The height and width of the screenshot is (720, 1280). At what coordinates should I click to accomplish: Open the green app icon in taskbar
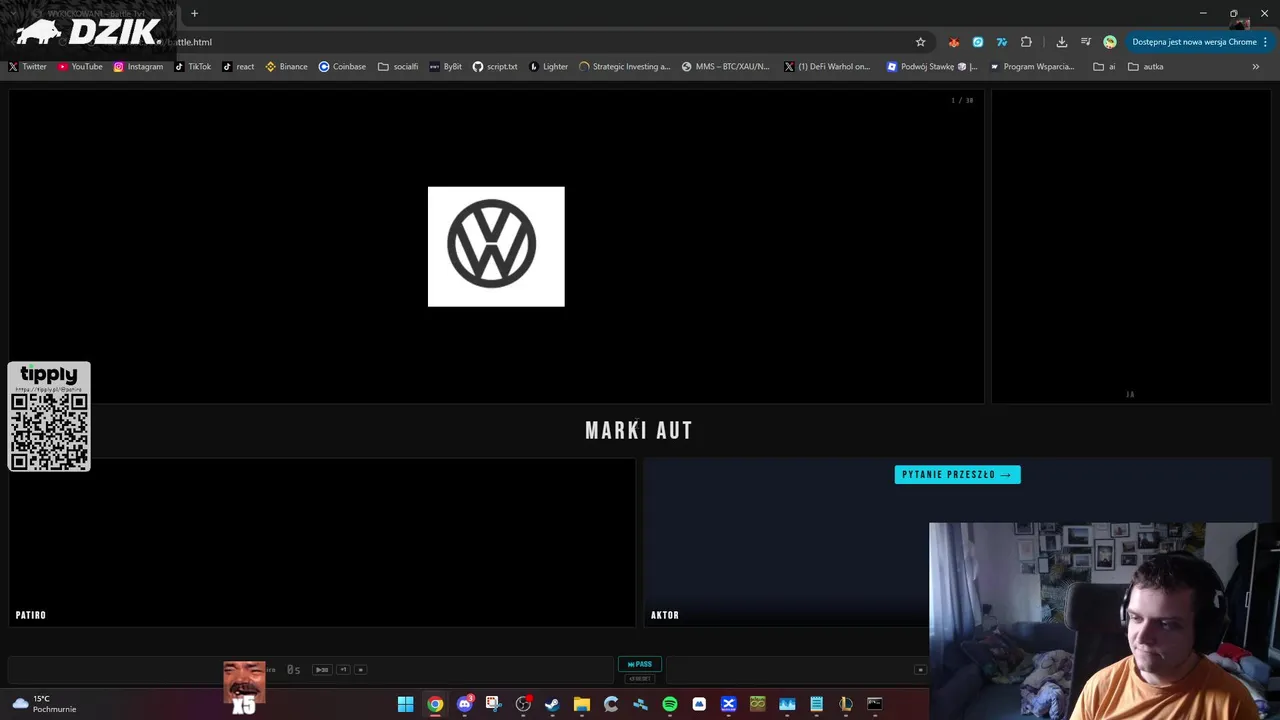coord(757,704)
